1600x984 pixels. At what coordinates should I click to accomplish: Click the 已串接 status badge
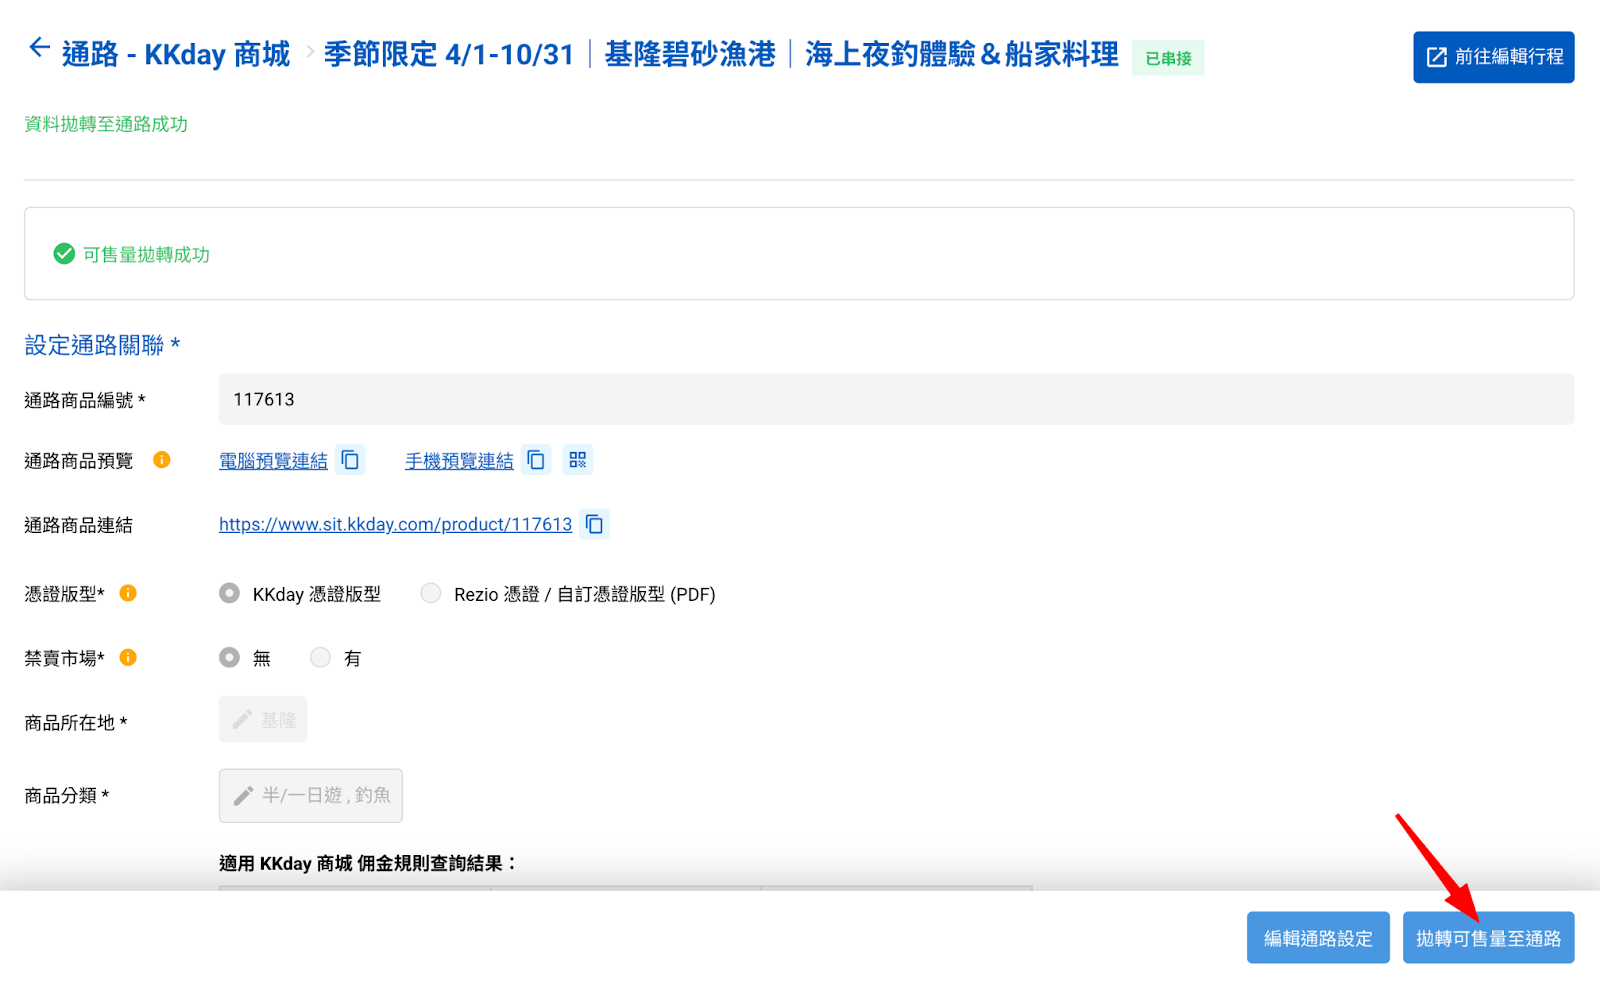coord(1168,58)
